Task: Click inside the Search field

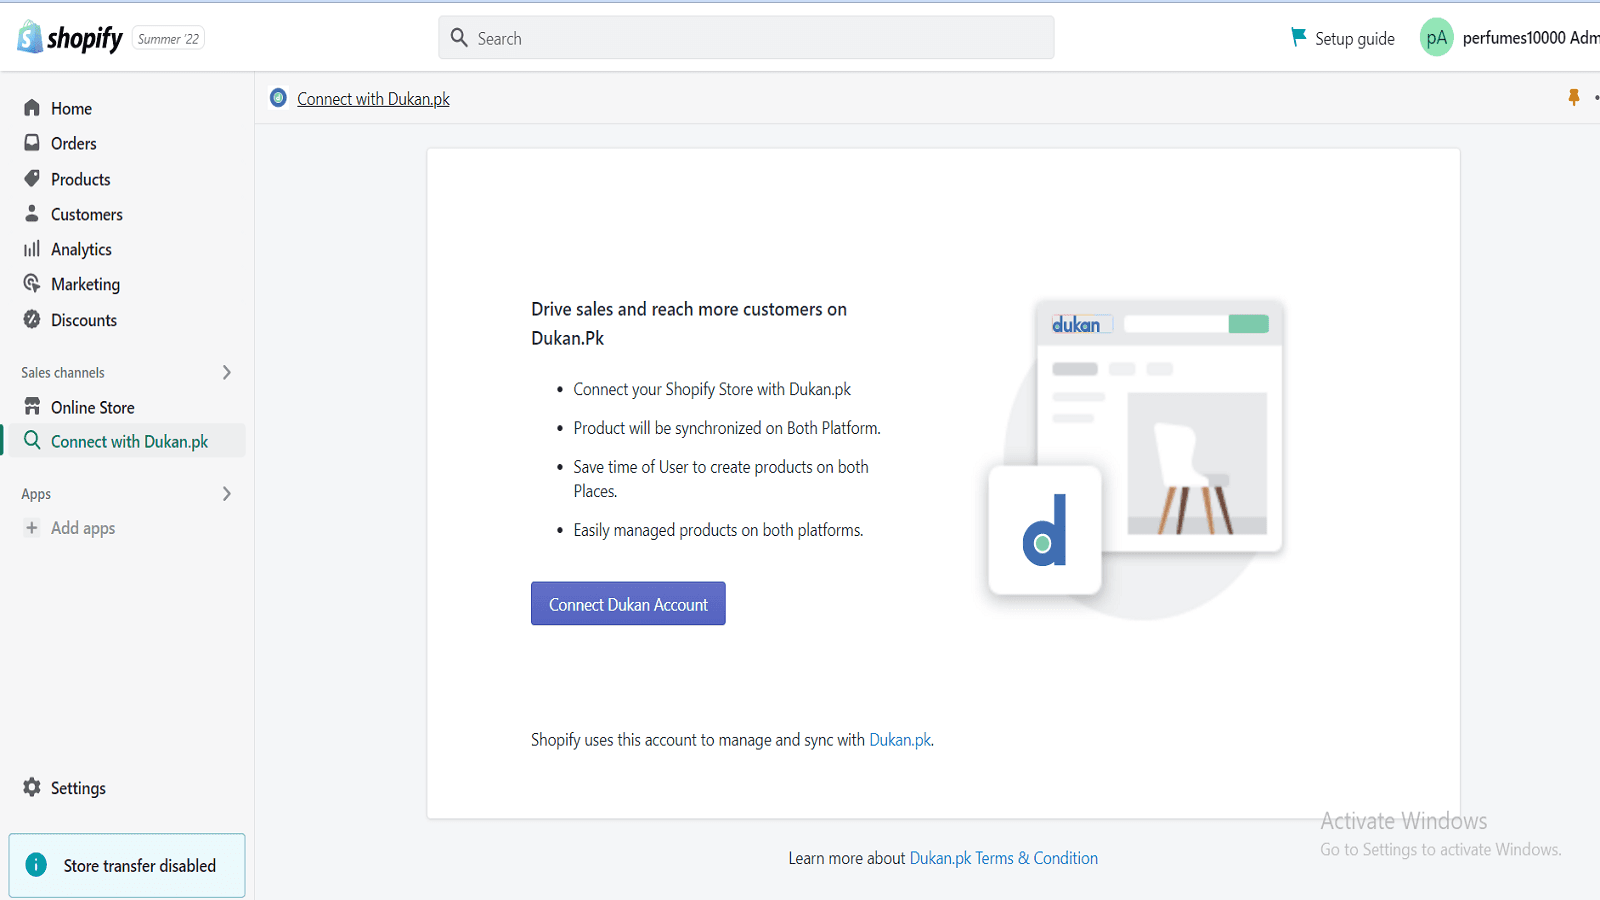Action: tap(746, 37)
